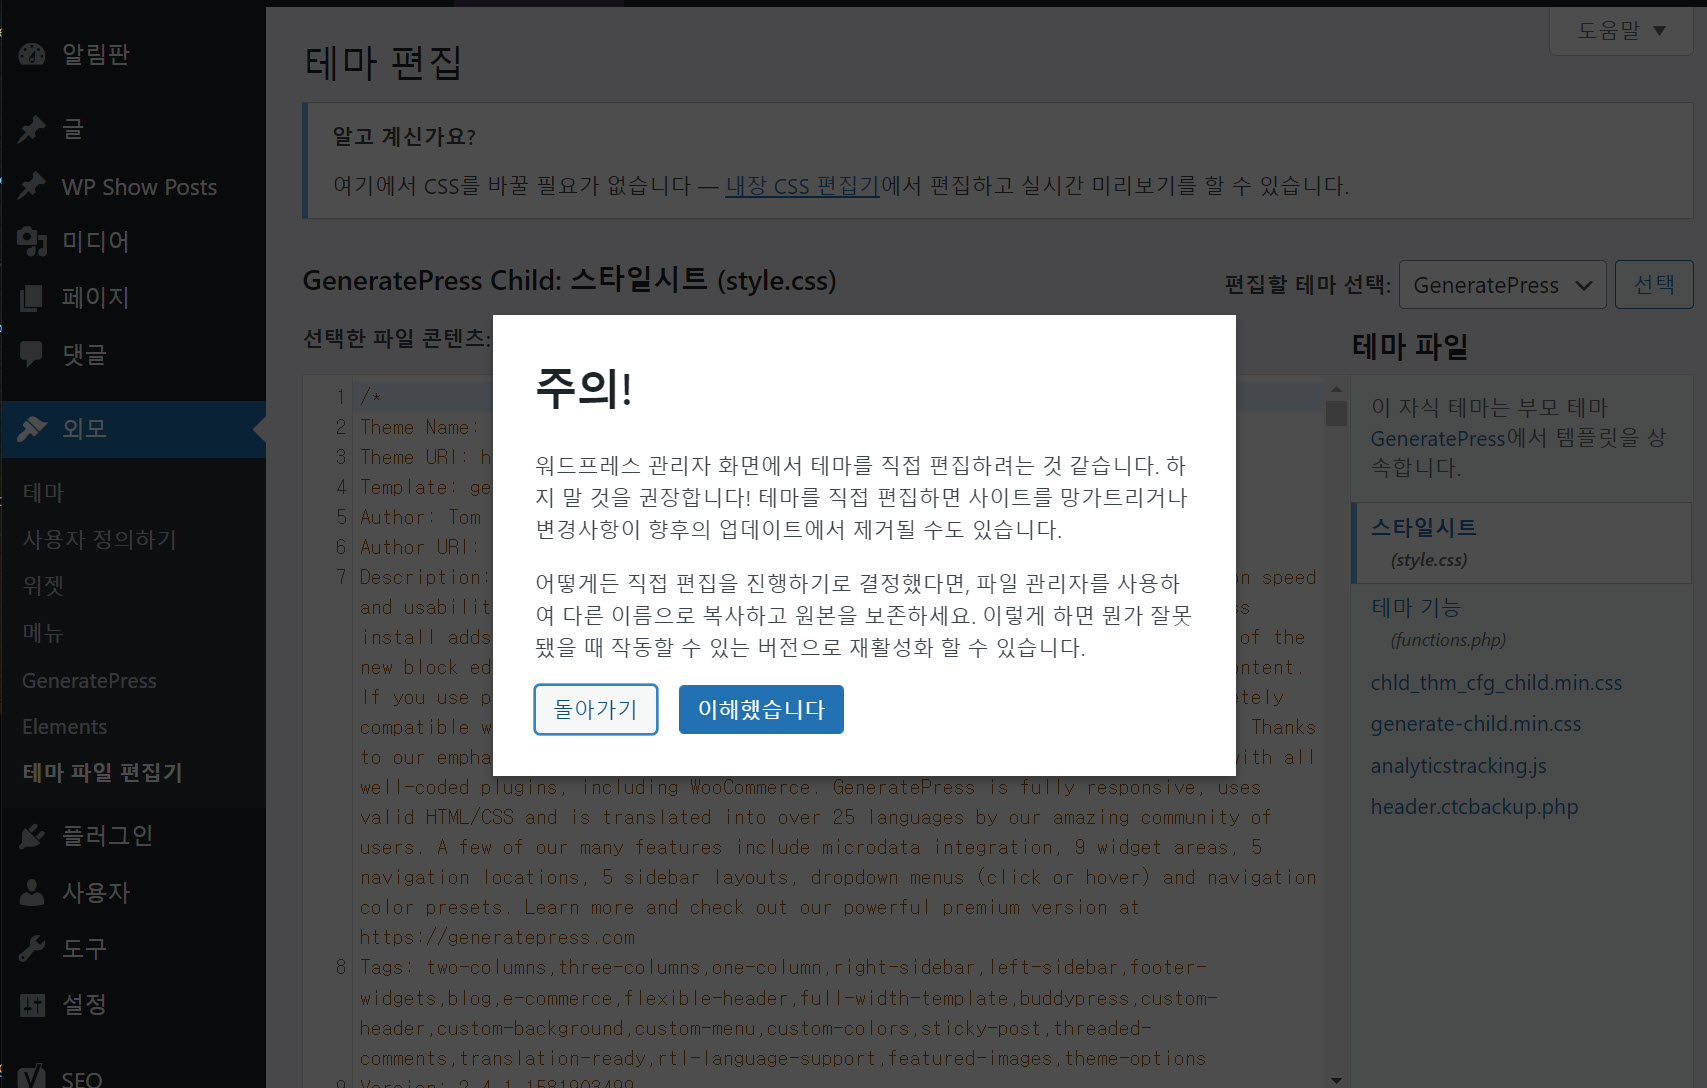1707x1088 pixels.
Task: Open the GeneratePress submenu entry
Action: click(89, 680)
